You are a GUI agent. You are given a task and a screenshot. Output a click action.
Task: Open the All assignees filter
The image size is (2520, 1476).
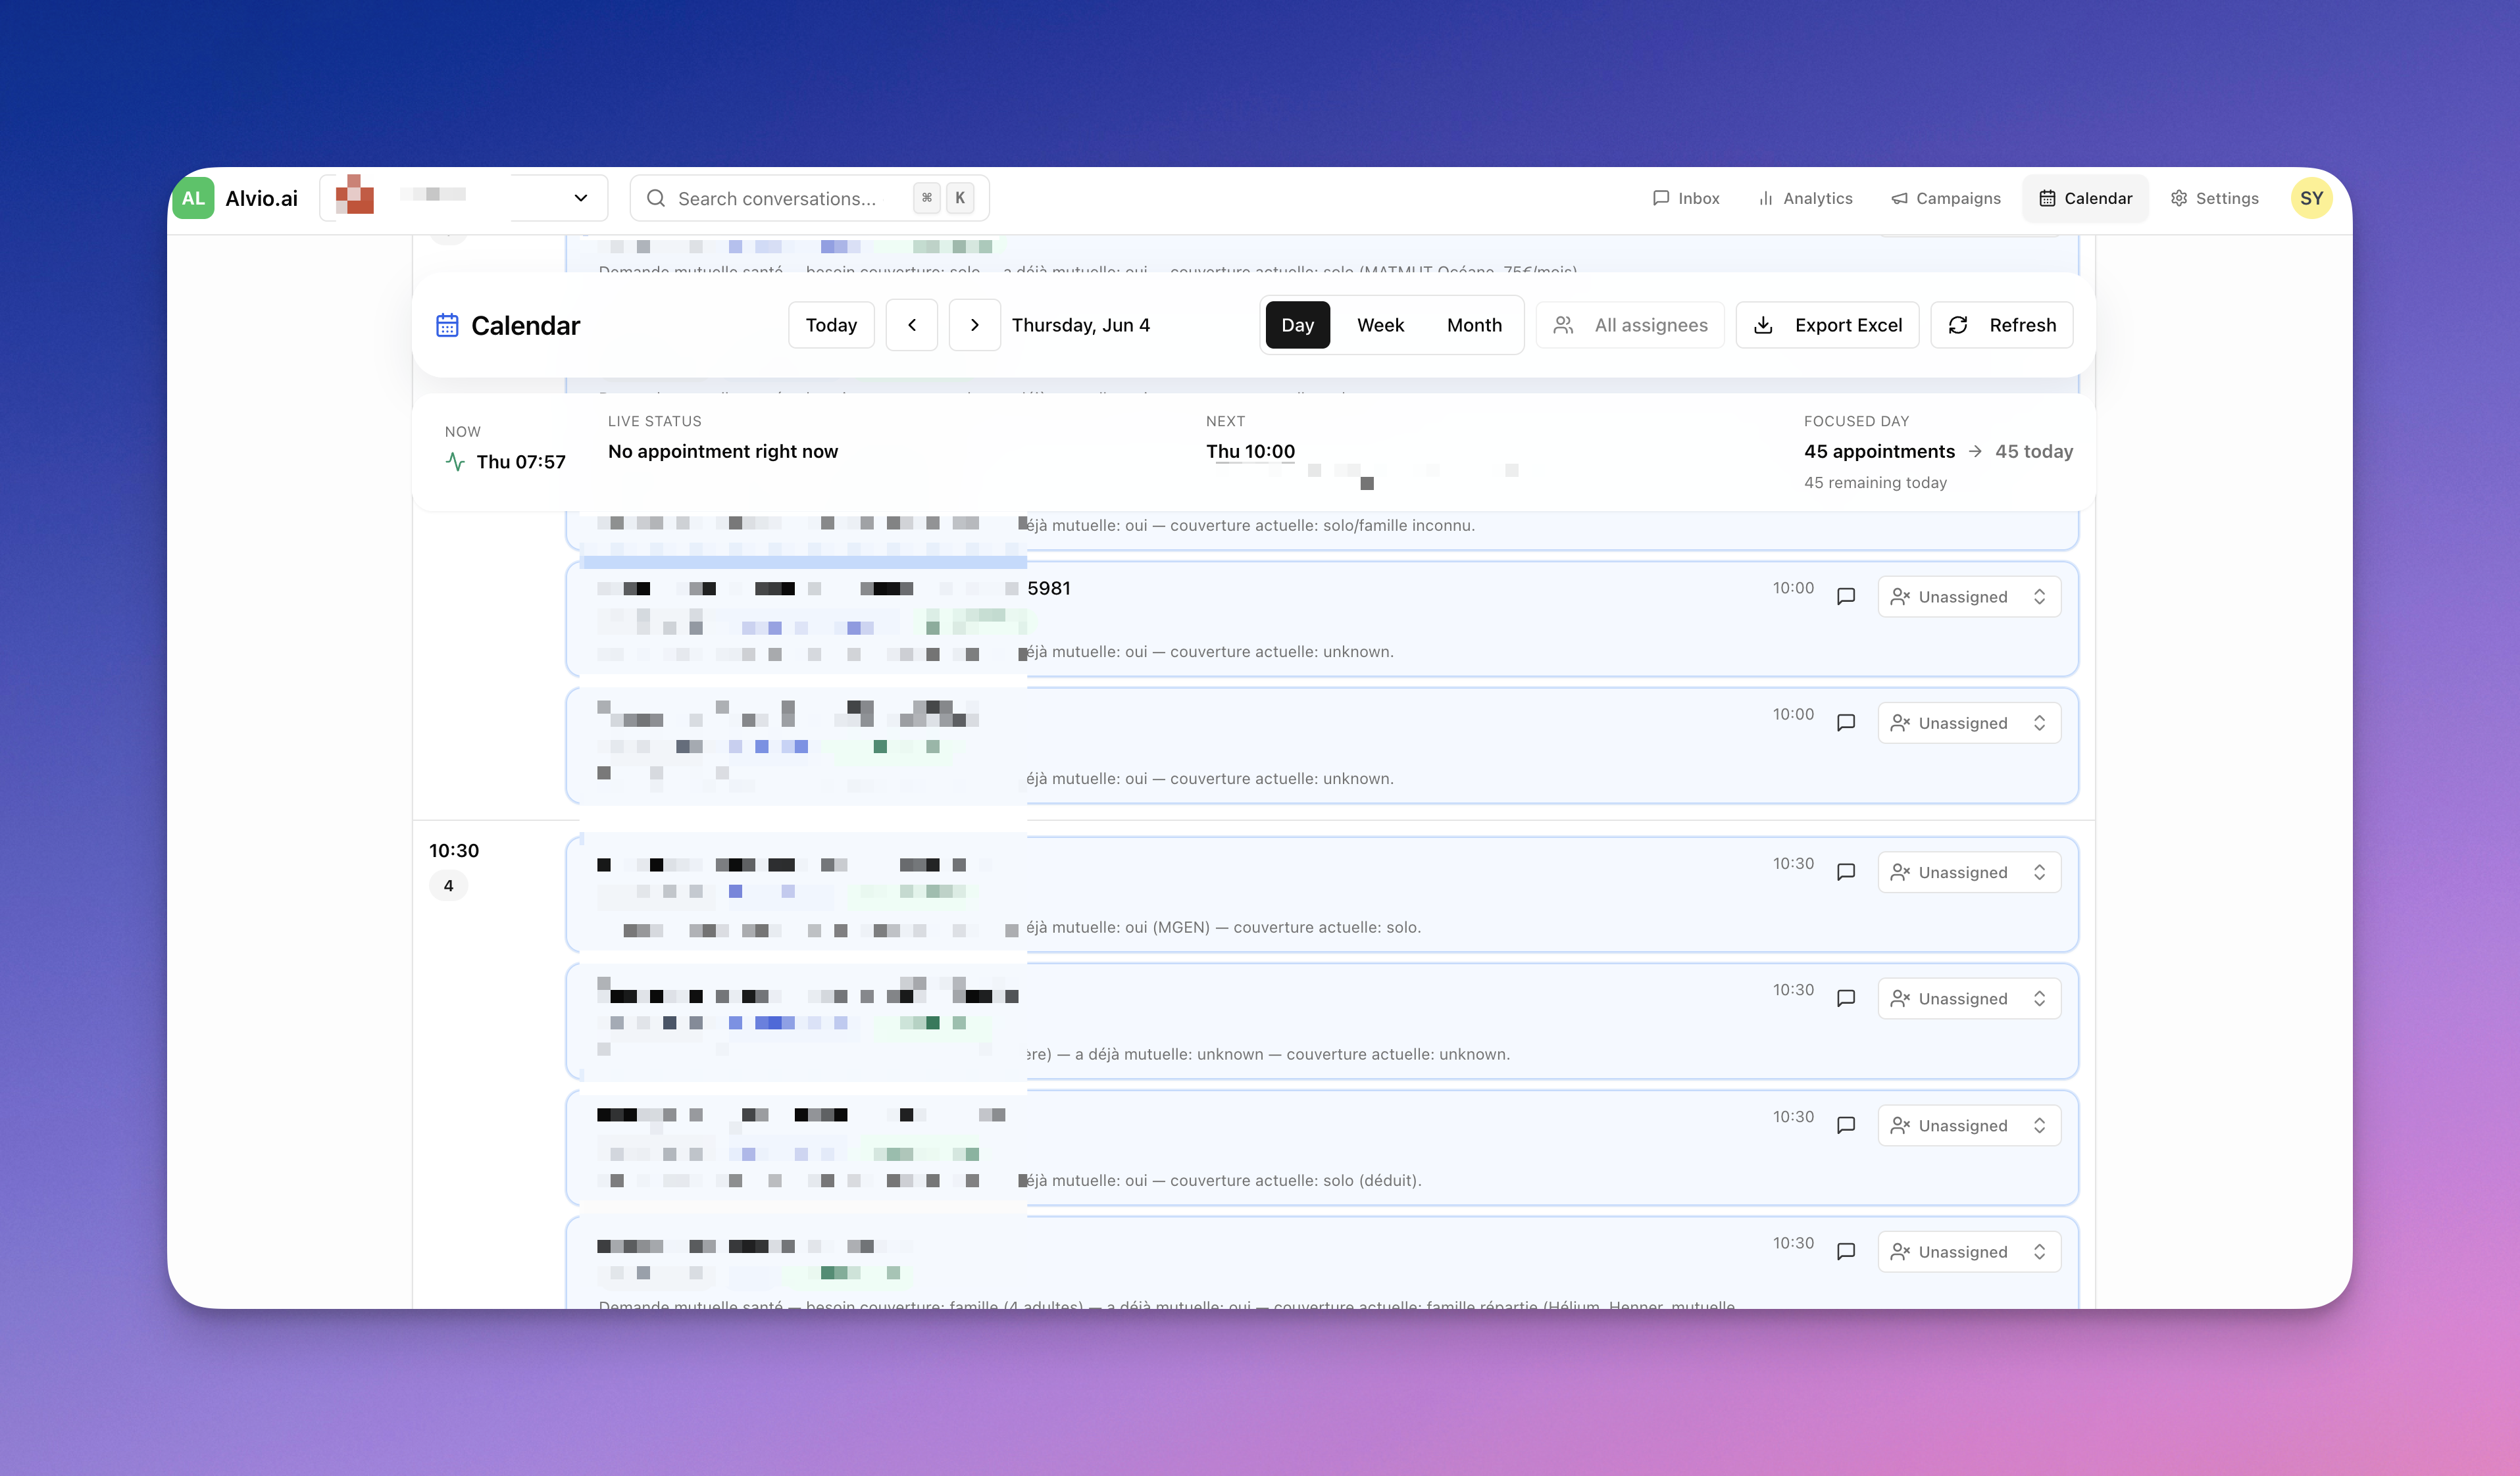click(1630, 325)
